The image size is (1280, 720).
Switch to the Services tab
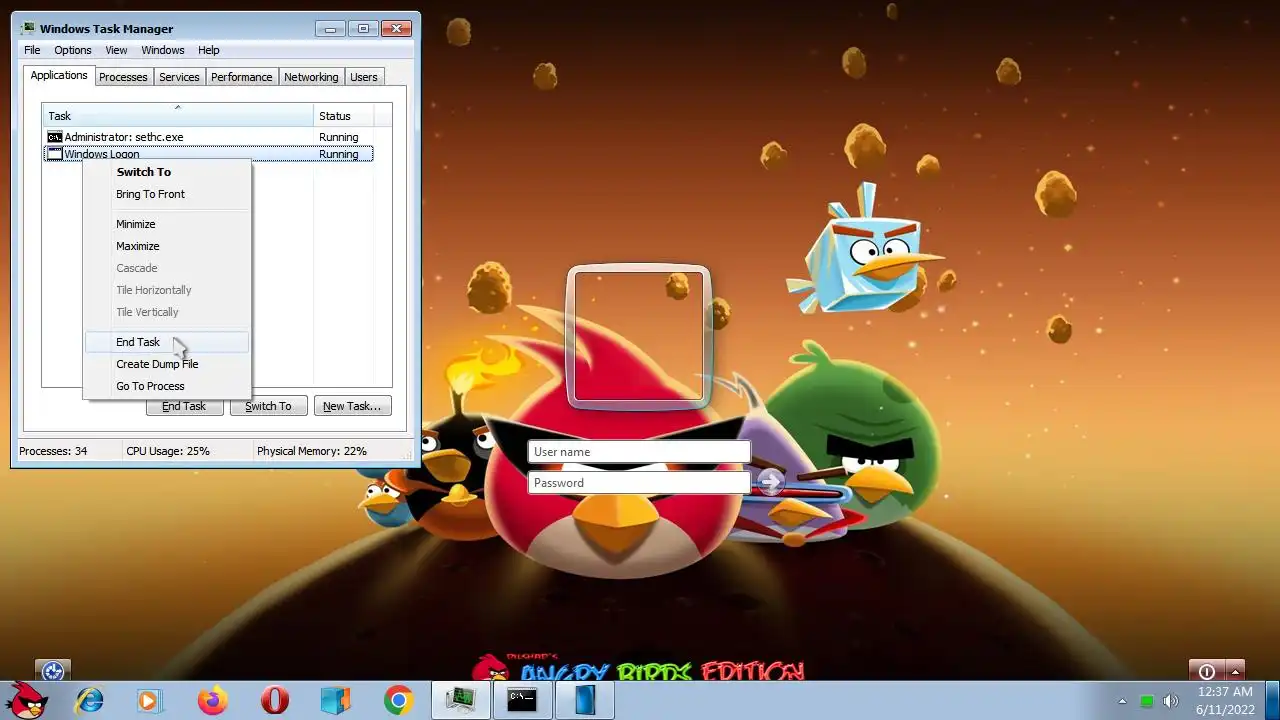pyautogui.click(x=179, y=77)
